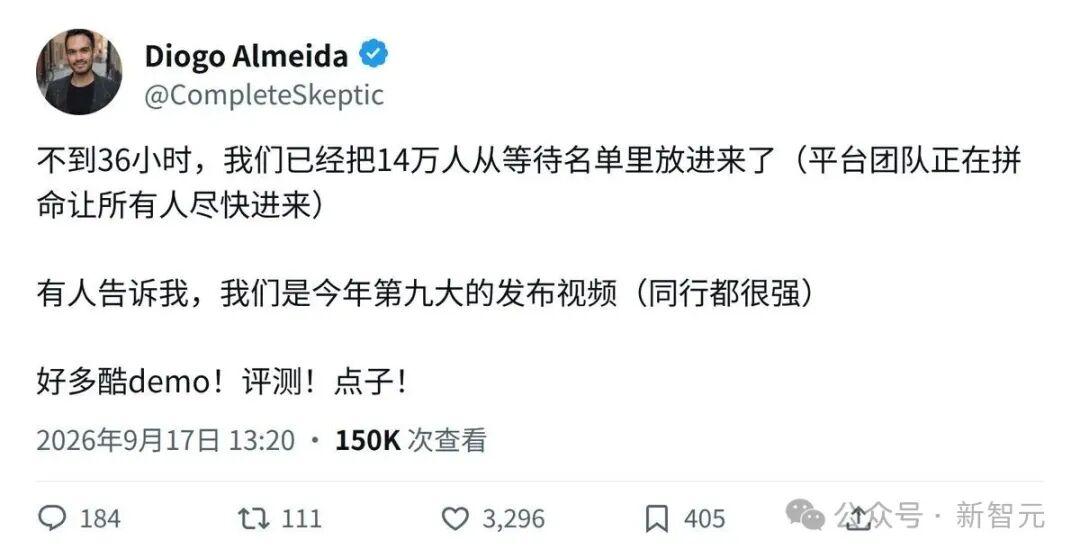Click the share upload icon
This screenshot has width=1080, height=558.
858,518
